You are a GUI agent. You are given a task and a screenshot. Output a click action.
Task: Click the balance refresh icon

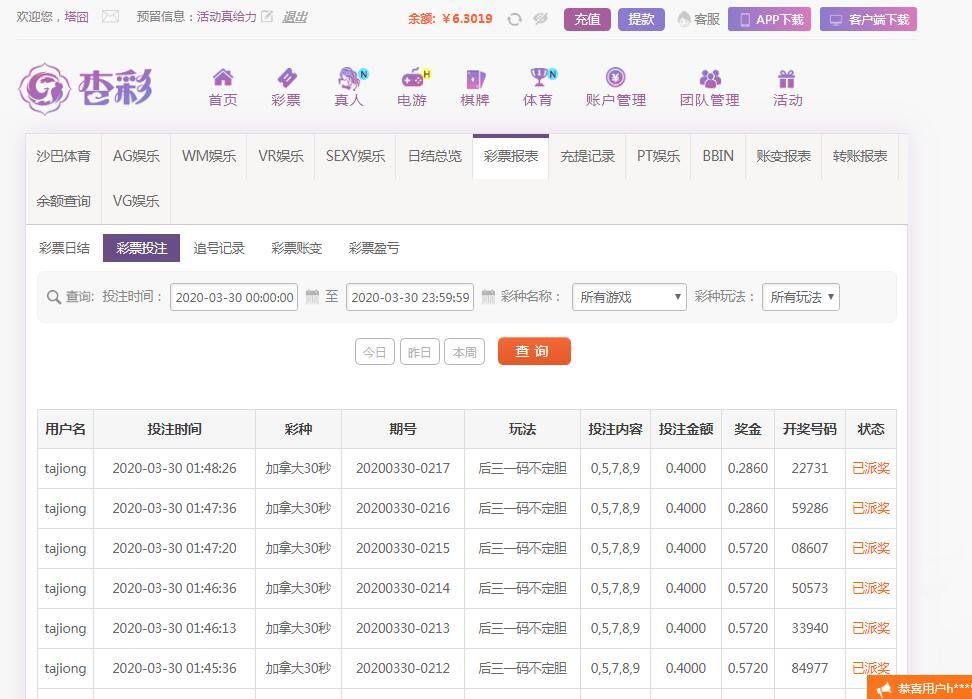pyautogui.click(x=514, y=19)
